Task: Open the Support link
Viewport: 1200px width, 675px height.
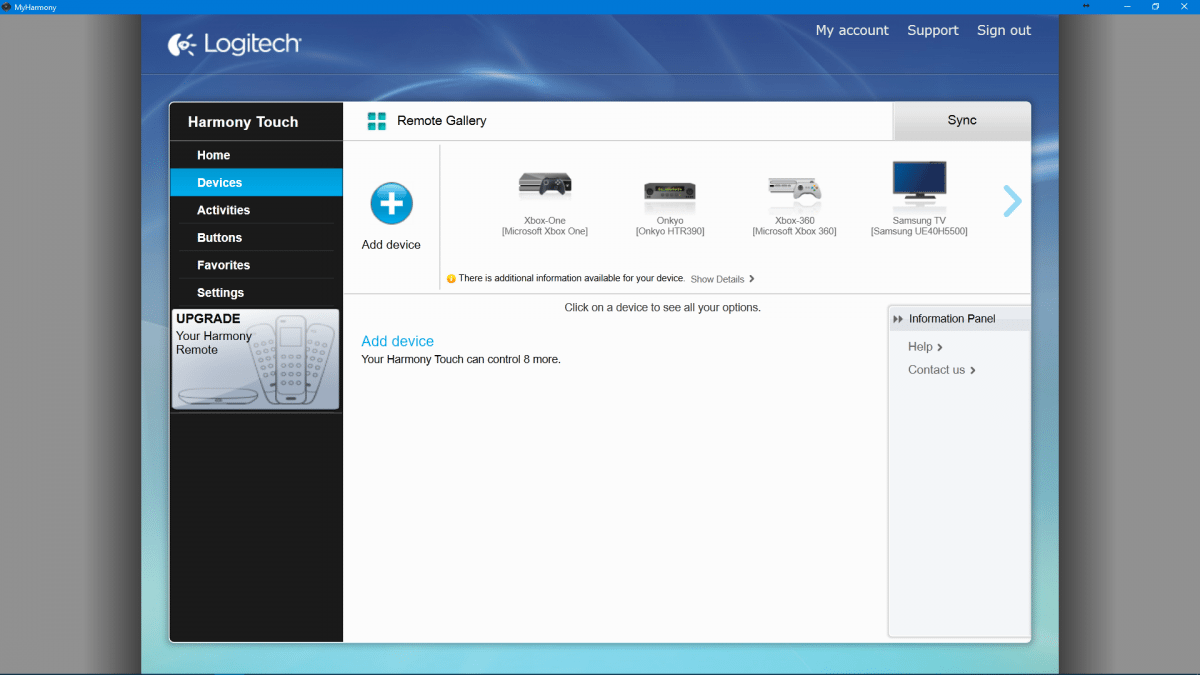Action: [x=933, y=30]
